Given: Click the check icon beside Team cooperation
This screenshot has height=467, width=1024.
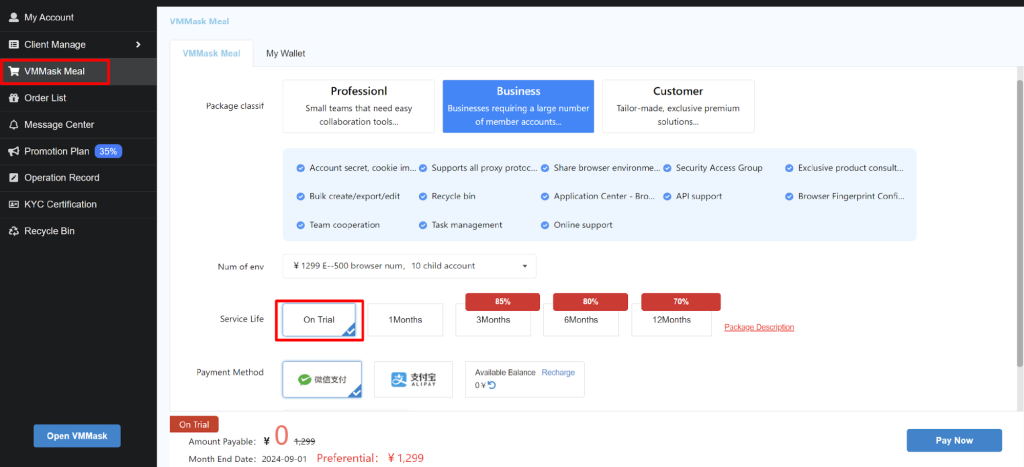Looking at the screenshot, I should pyautogui.click(x=300, y=225).
